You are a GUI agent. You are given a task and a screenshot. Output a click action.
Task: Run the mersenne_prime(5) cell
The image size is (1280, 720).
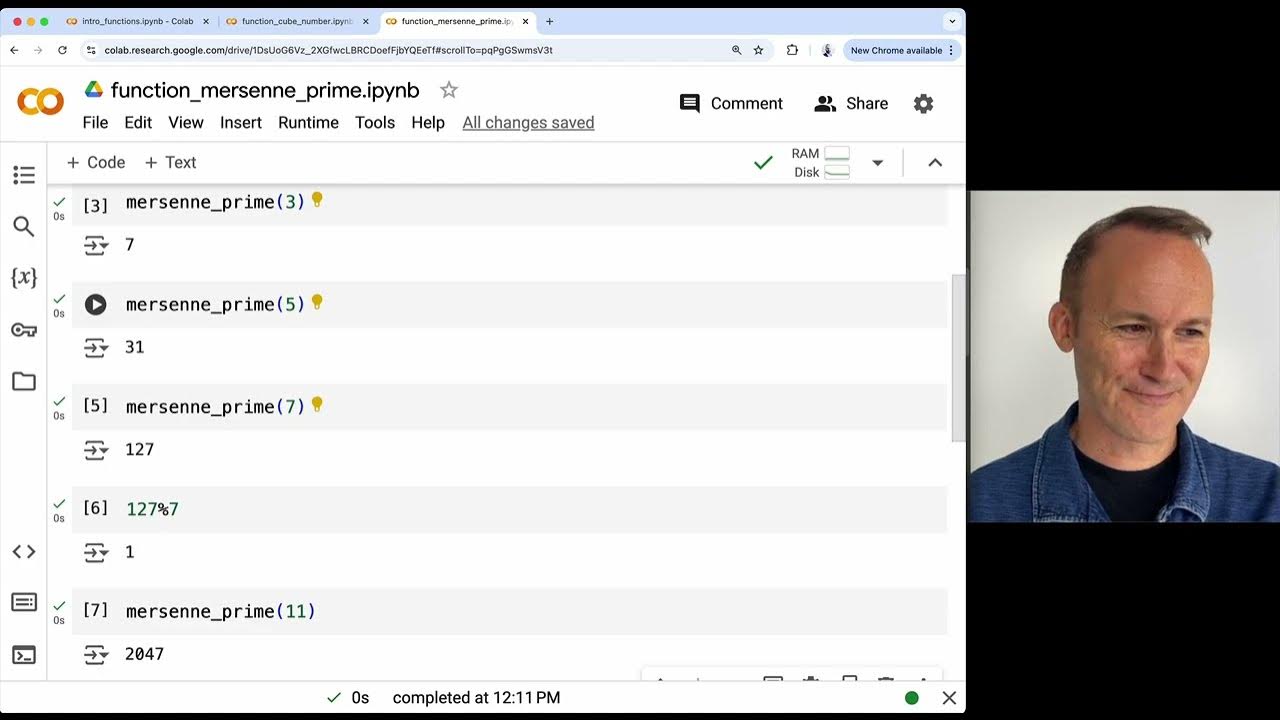click(95, 305)
